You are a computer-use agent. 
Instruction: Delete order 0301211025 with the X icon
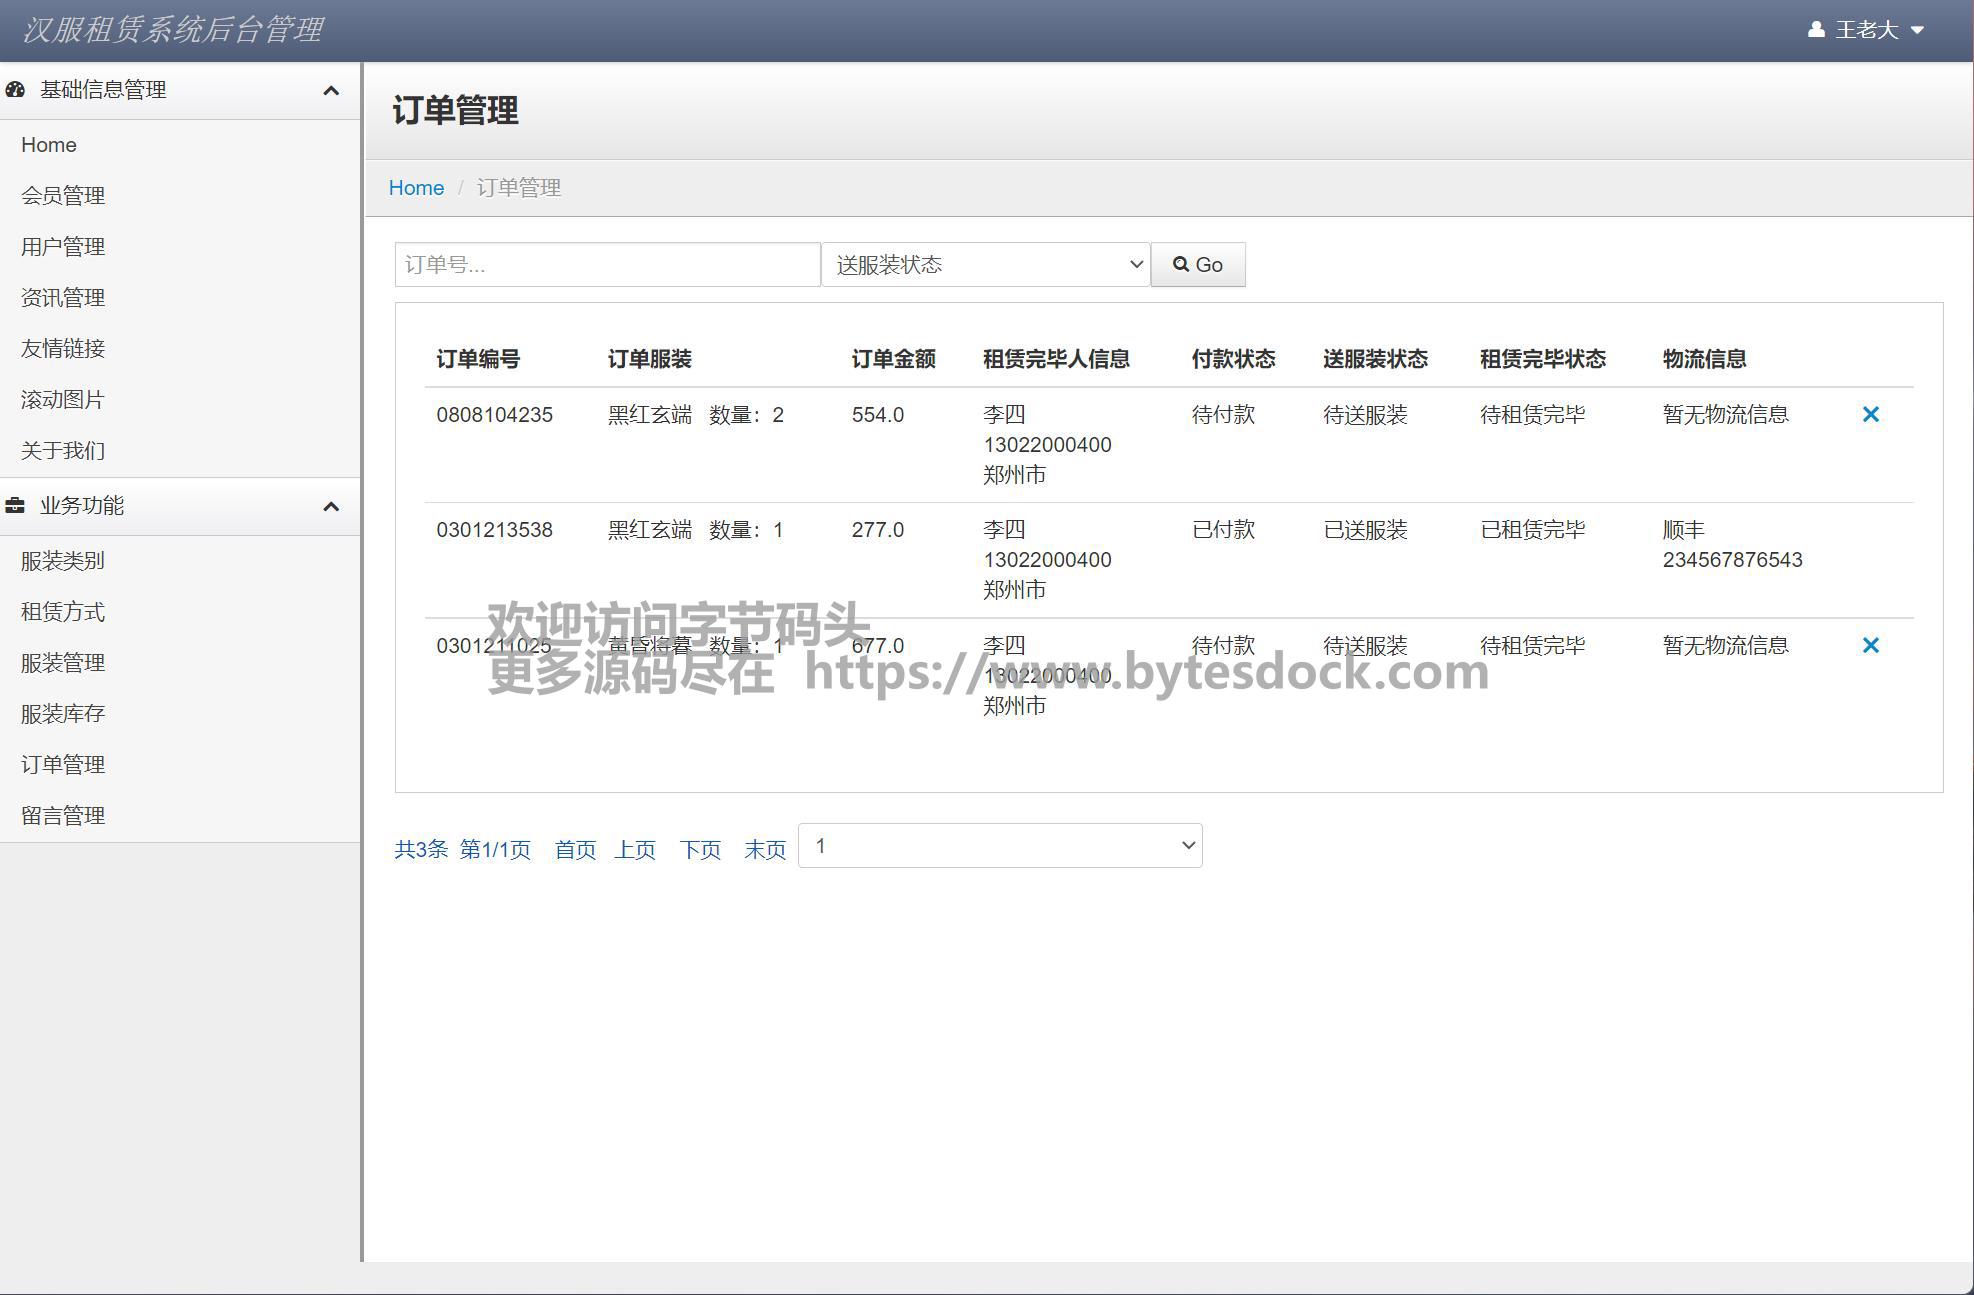click(x=1870, y=645)
